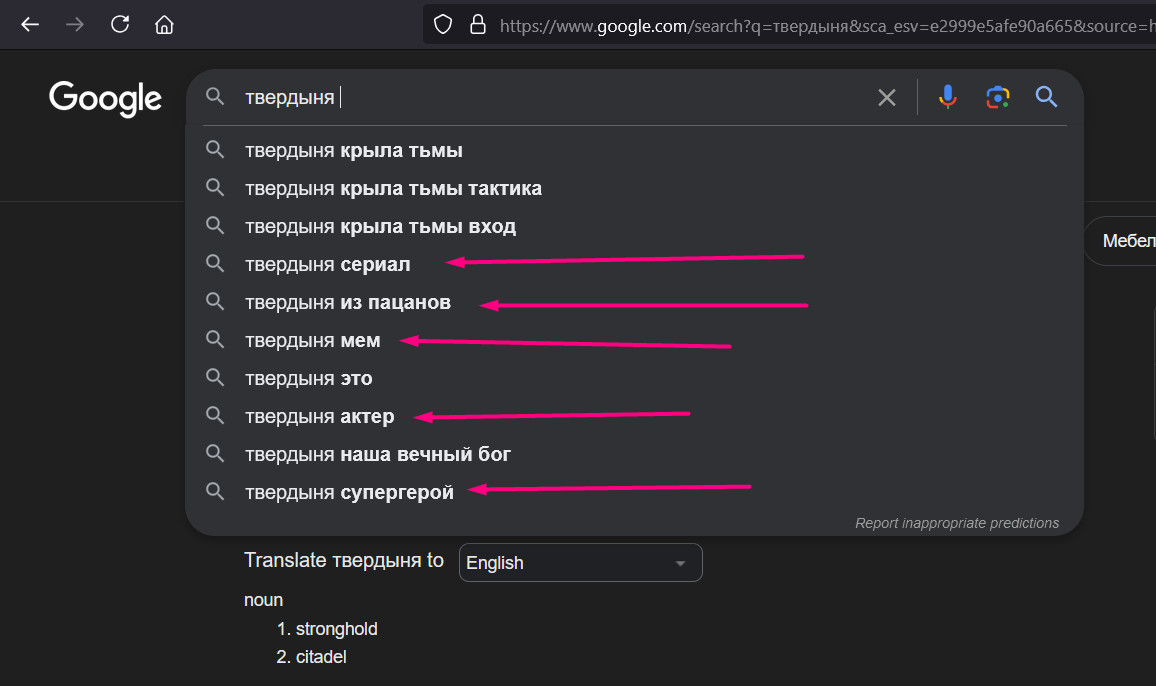Screen dimensions: 1156x686
Task: Click the blue magnifier search button
Action: 1046,97
